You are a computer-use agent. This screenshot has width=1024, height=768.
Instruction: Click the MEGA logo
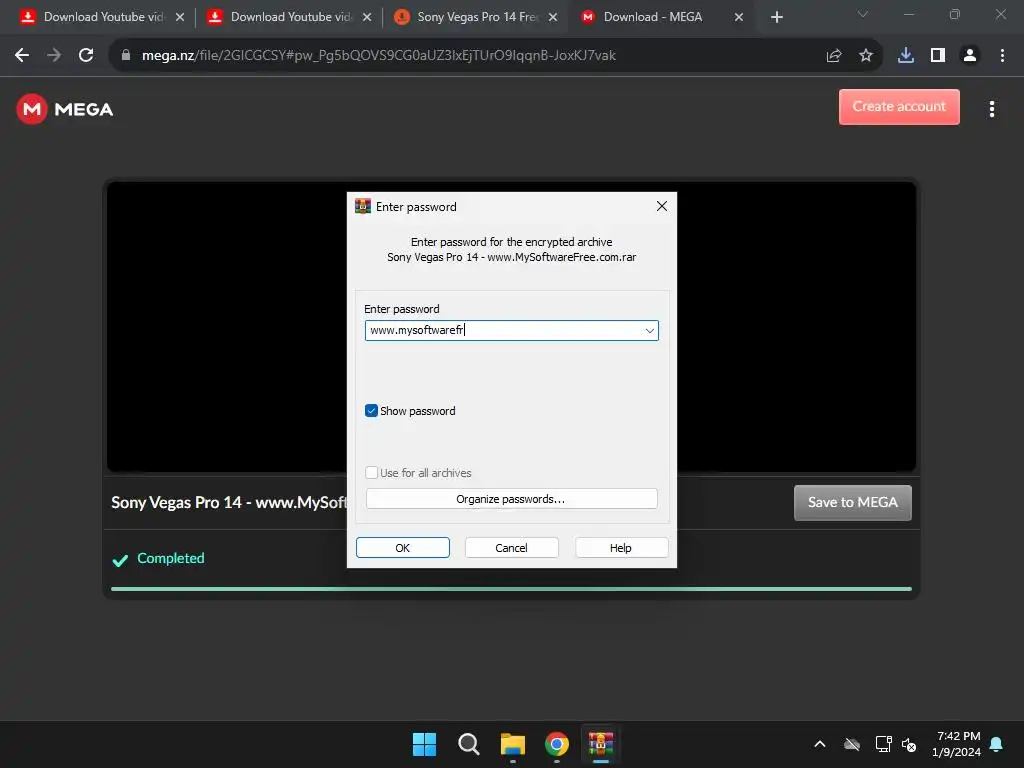(x=65, y=109)
